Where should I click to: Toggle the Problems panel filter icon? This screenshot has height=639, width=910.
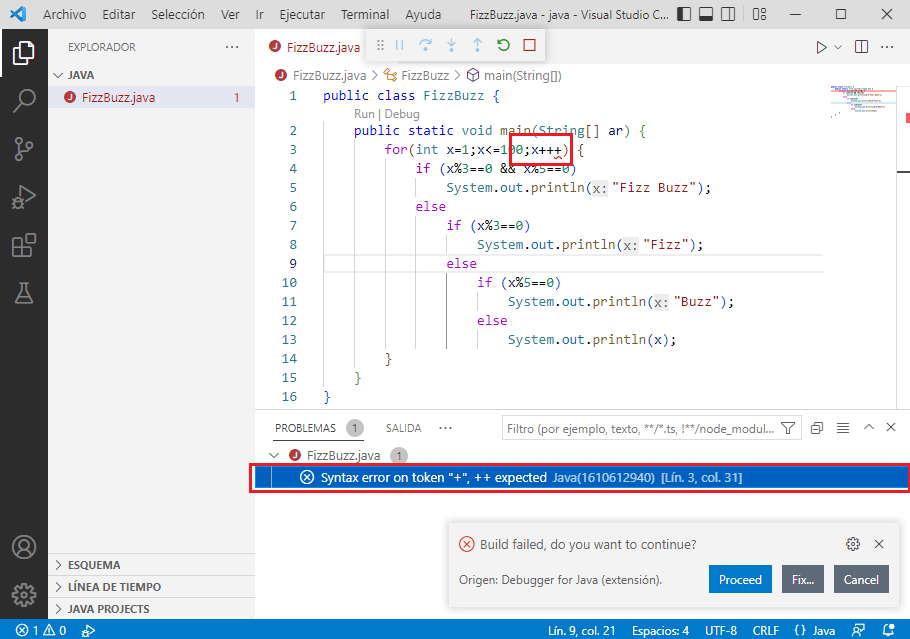click(789, 427)
